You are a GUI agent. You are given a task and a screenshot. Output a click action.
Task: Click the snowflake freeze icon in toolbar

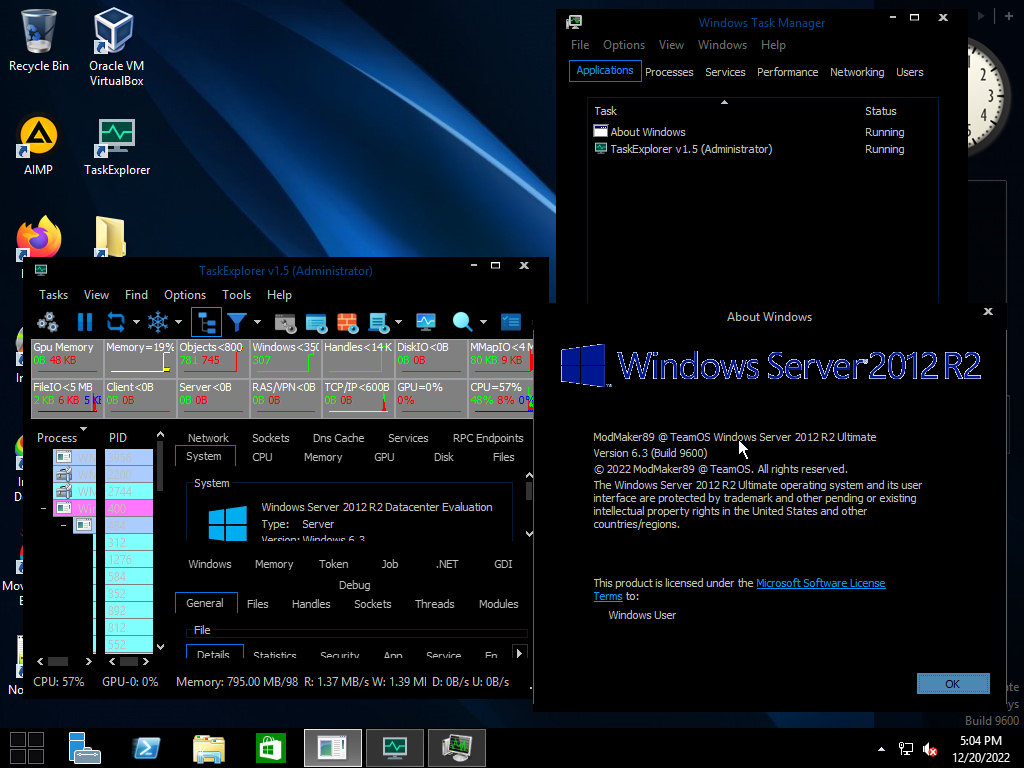[x=157, y=322]
